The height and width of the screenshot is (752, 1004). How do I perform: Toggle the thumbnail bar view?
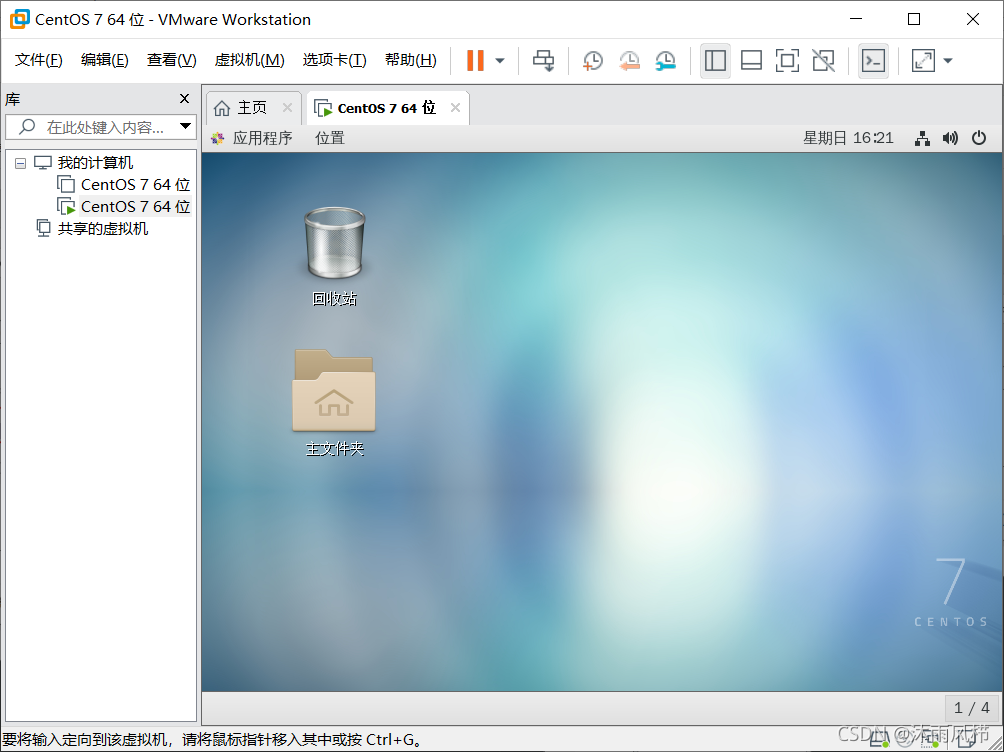click(x=751, y=61)
